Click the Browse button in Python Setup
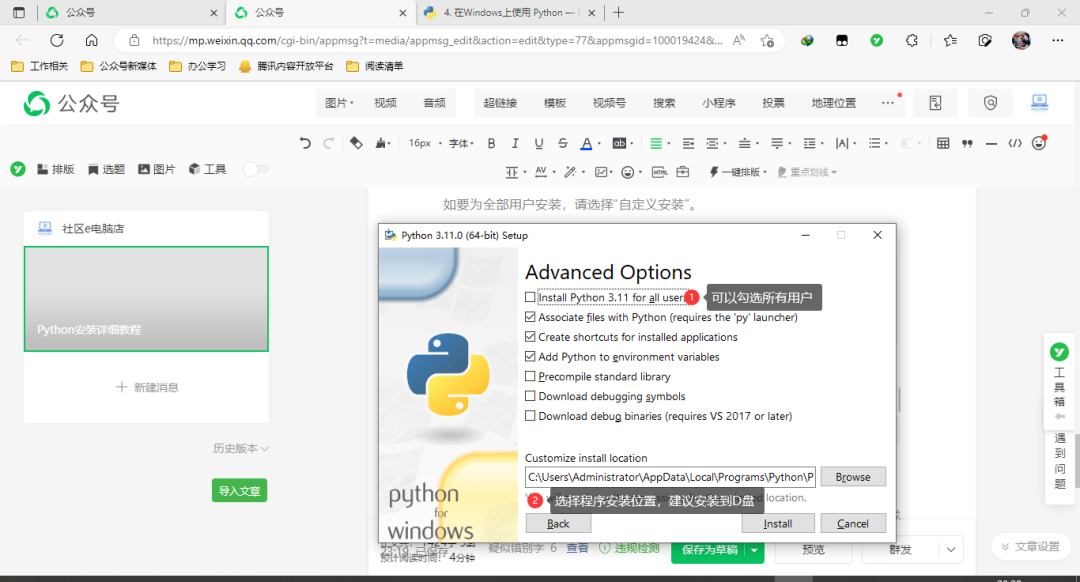Screen dimensions: 1080x582 [853, 477]
